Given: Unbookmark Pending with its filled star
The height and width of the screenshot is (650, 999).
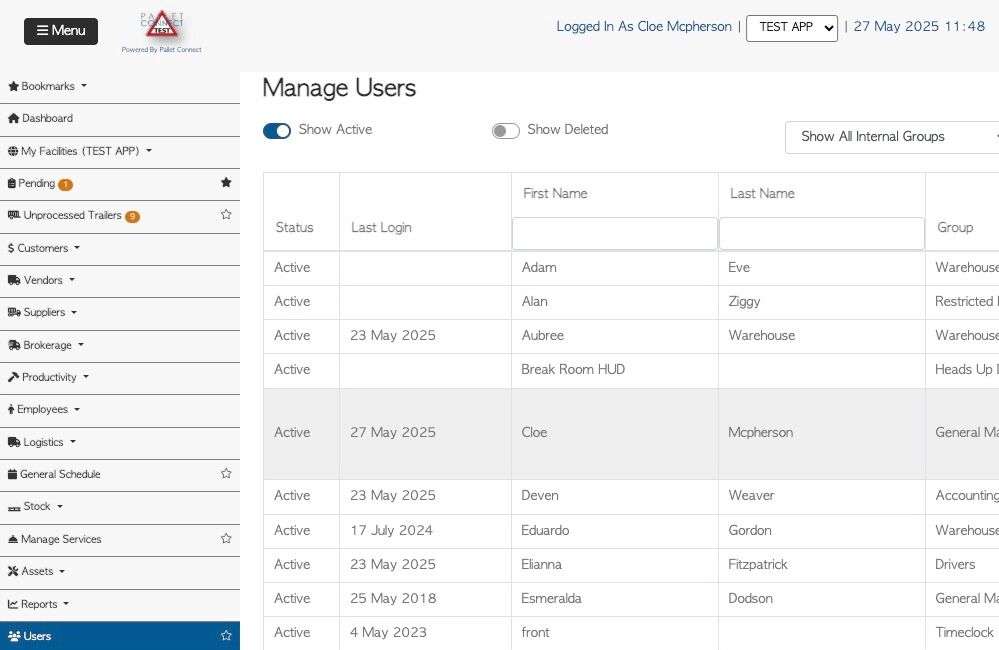Looking at the screenshot, I should coord(226,182).
